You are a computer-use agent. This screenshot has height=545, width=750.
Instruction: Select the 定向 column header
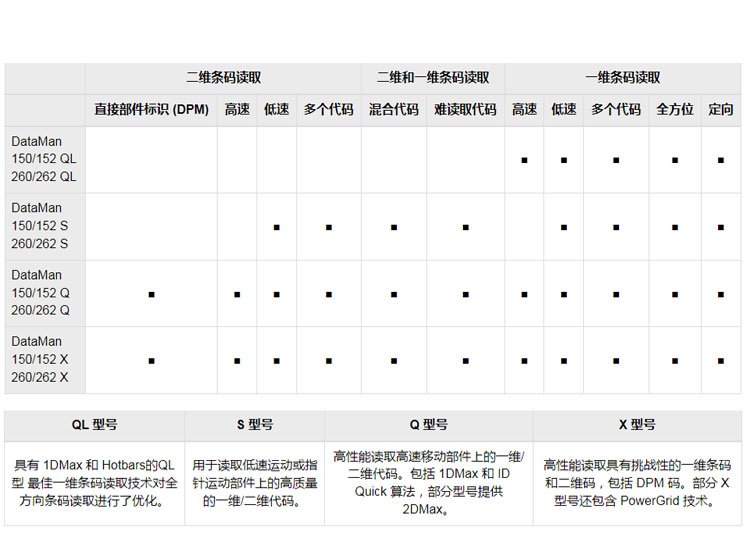point(720,110)
